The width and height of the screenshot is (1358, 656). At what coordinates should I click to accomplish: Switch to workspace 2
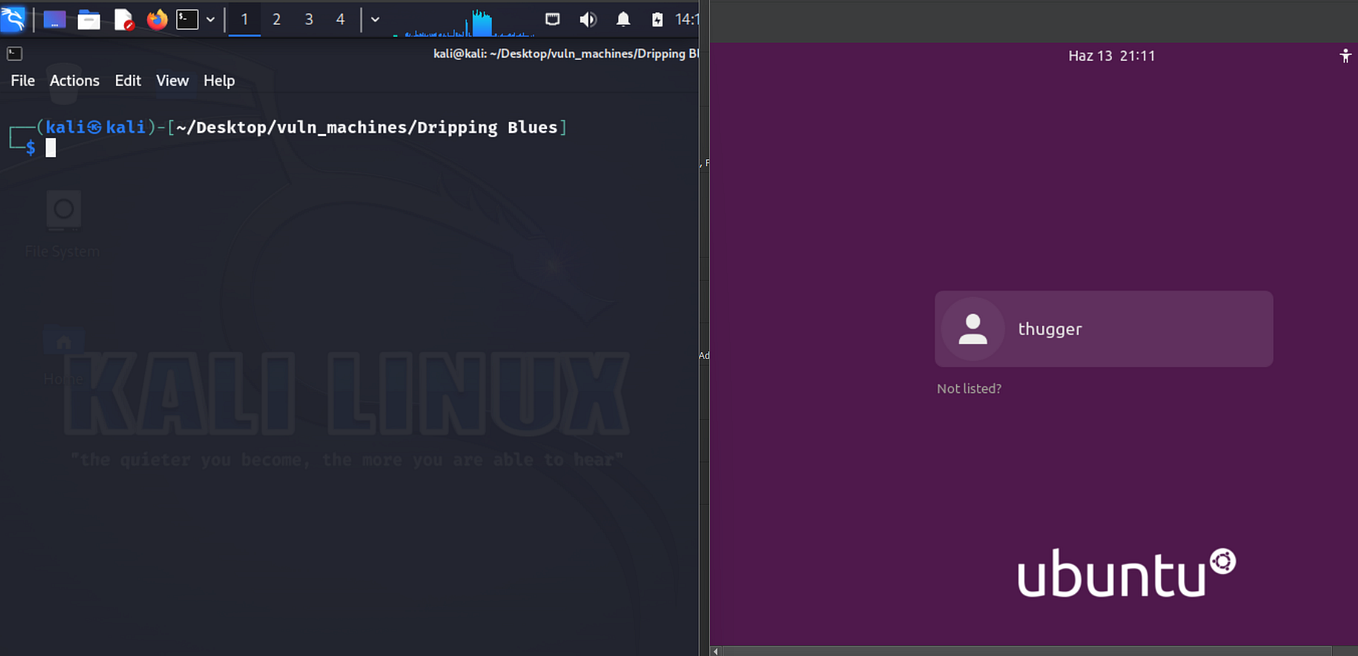pos(277,19)
